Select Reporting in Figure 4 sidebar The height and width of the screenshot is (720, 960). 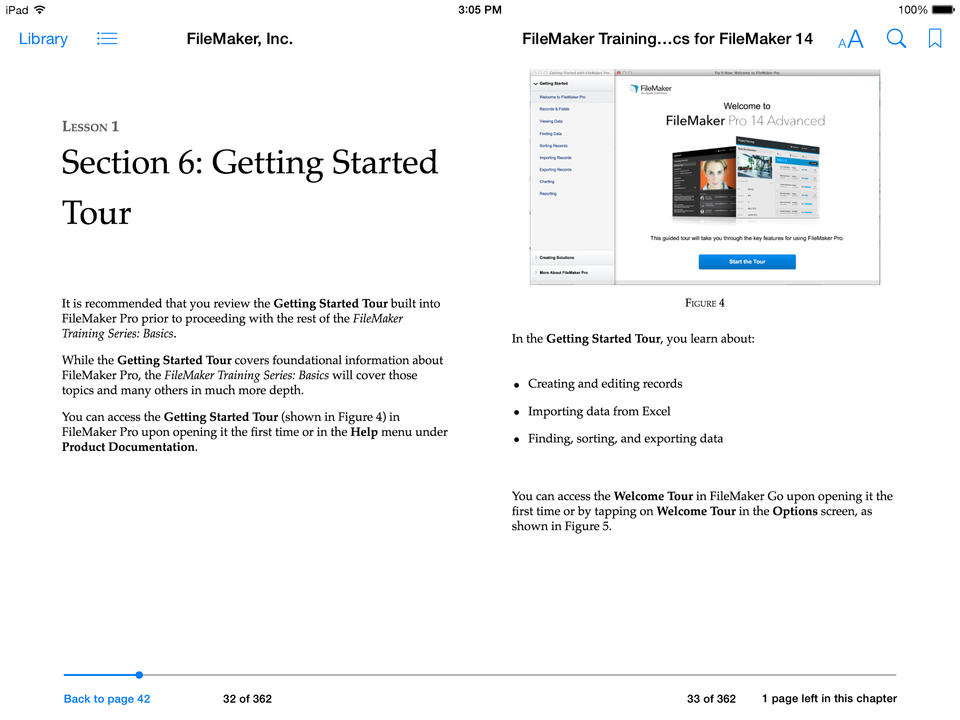548,193
